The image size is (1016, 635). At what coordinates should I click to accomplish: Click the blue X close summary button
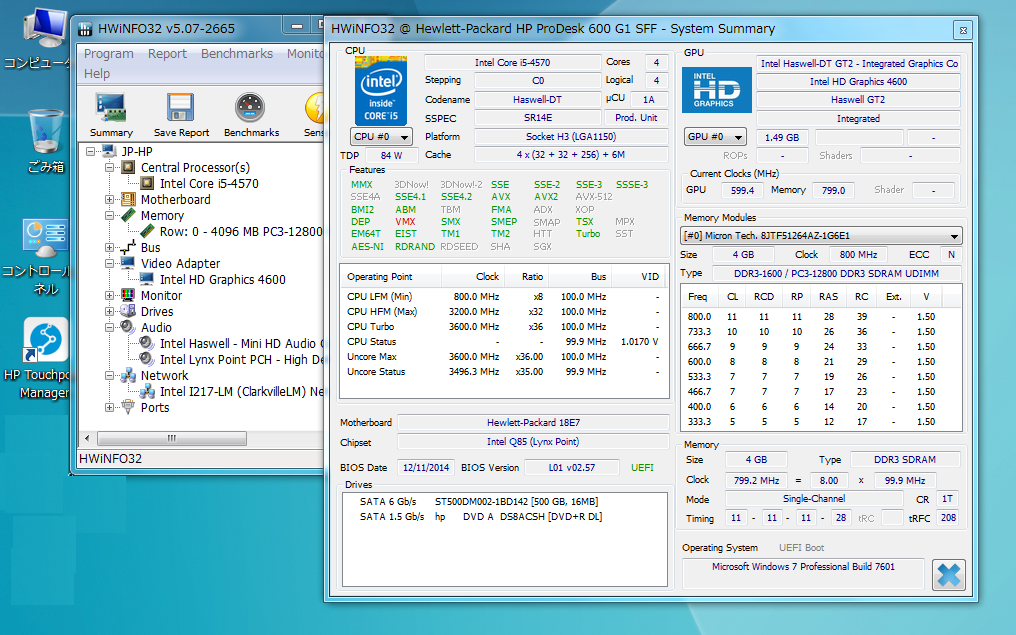(x=948, y=575)
